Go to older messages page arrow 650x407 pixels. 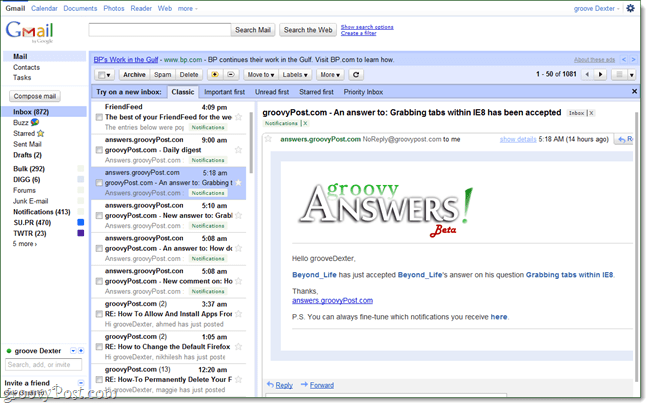pos(600,75)
